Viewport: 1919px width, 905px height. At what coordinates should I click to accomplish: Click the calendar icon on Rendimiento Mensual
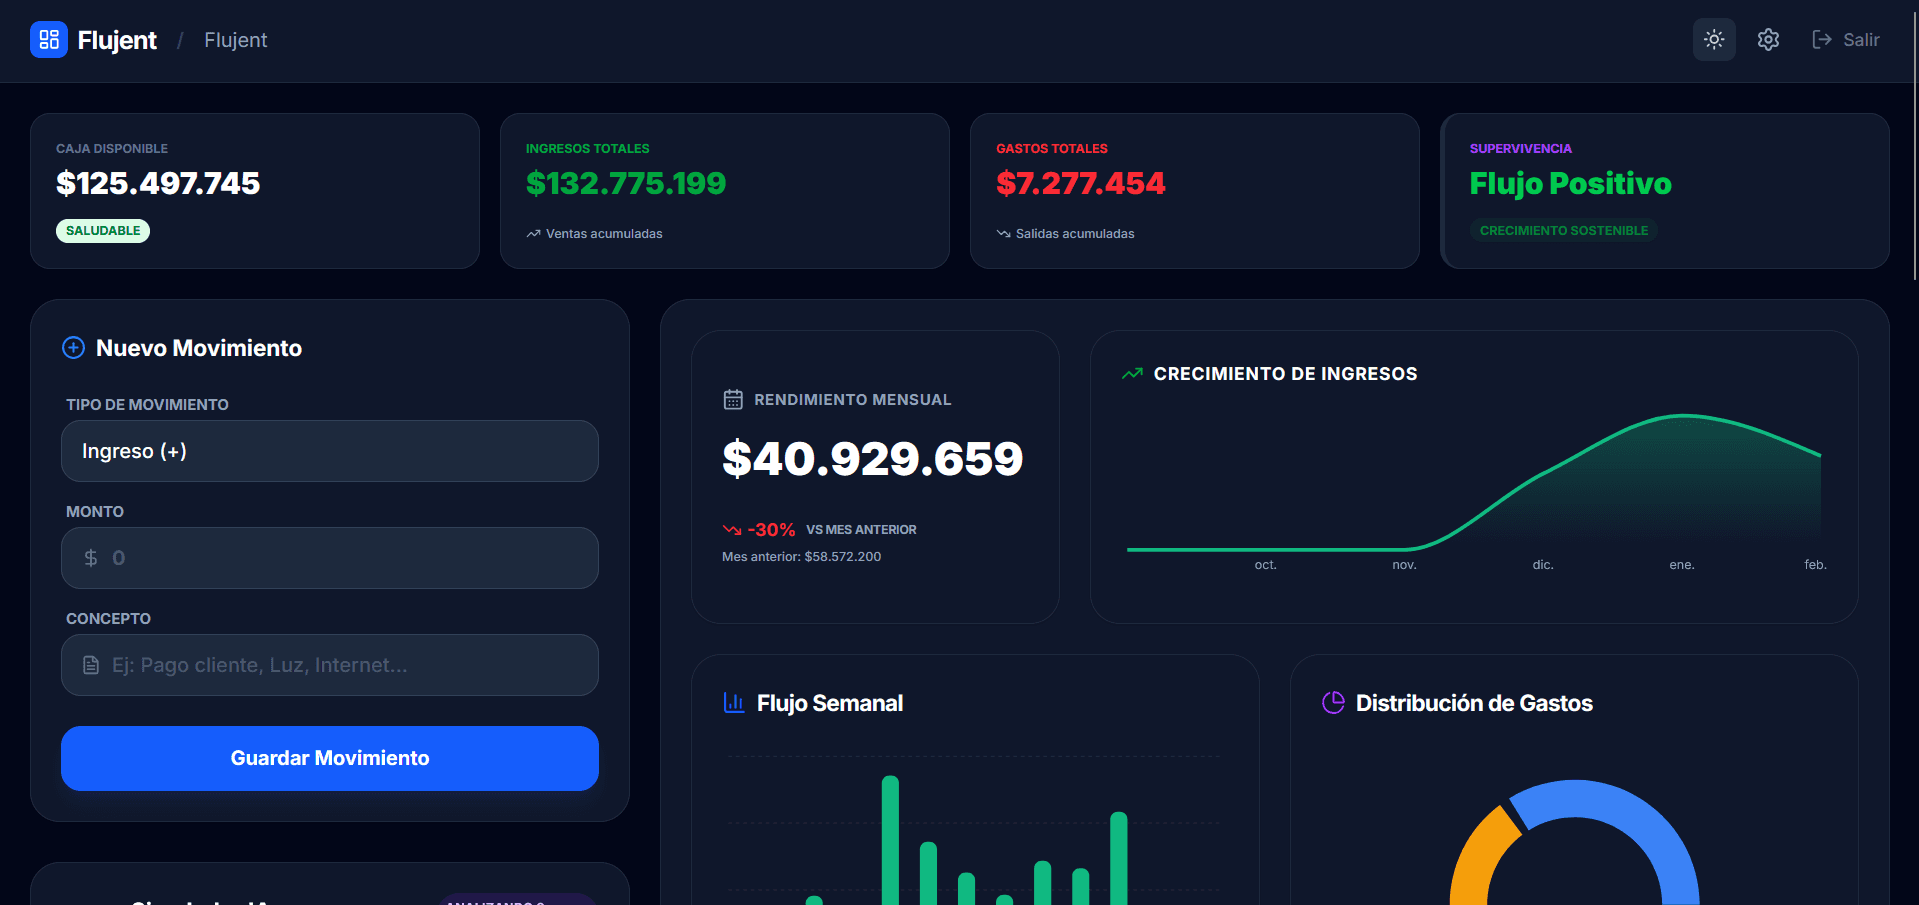tap(733, 398)
